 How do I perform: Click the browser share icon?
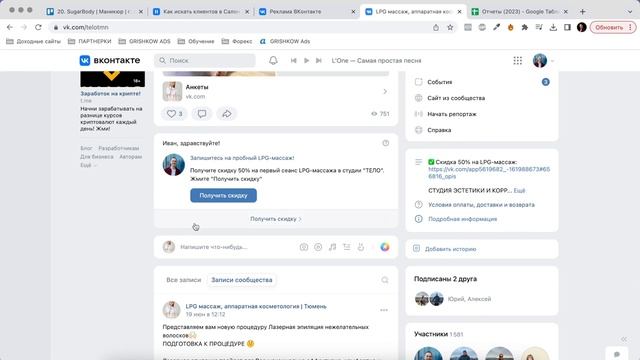[436, 27]
